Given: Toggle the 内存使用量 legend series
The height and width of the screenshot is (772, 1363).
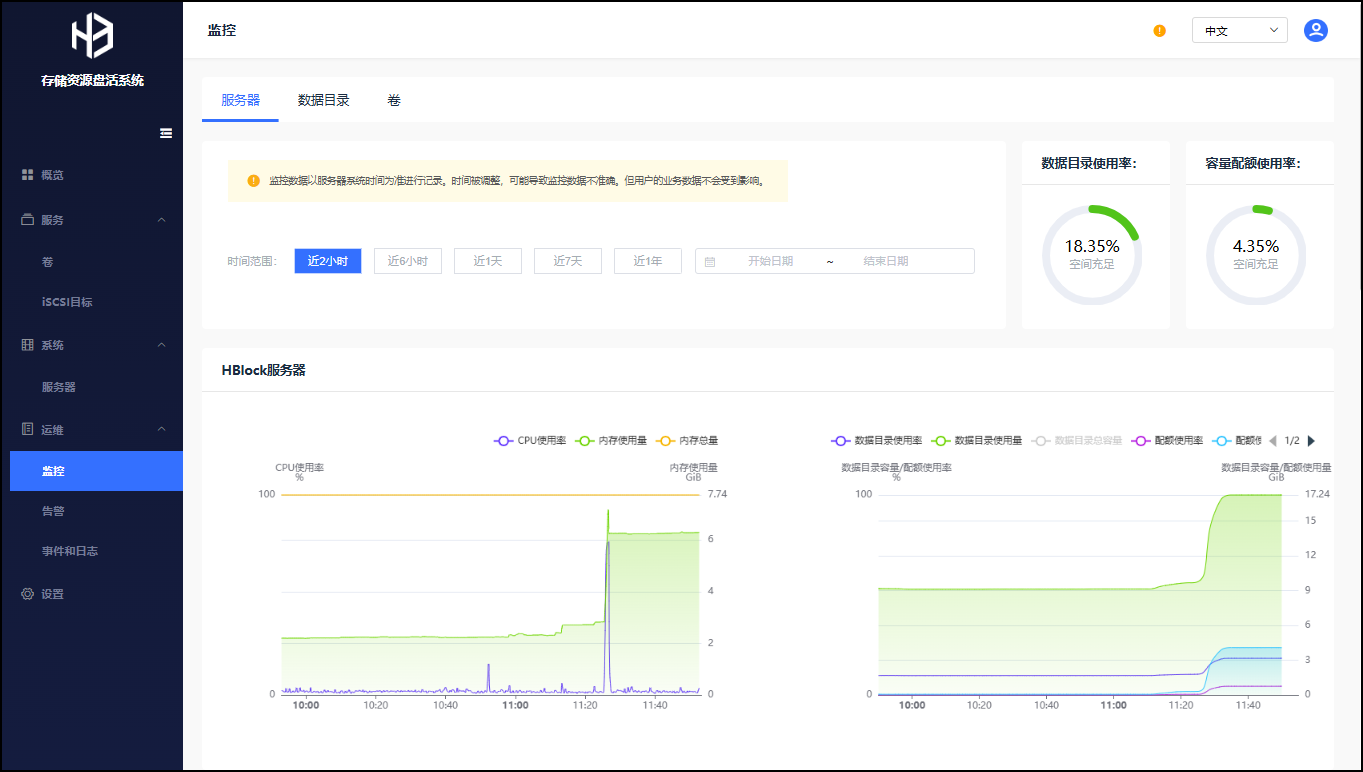Looking at the screenshot, I should [611, 440].
